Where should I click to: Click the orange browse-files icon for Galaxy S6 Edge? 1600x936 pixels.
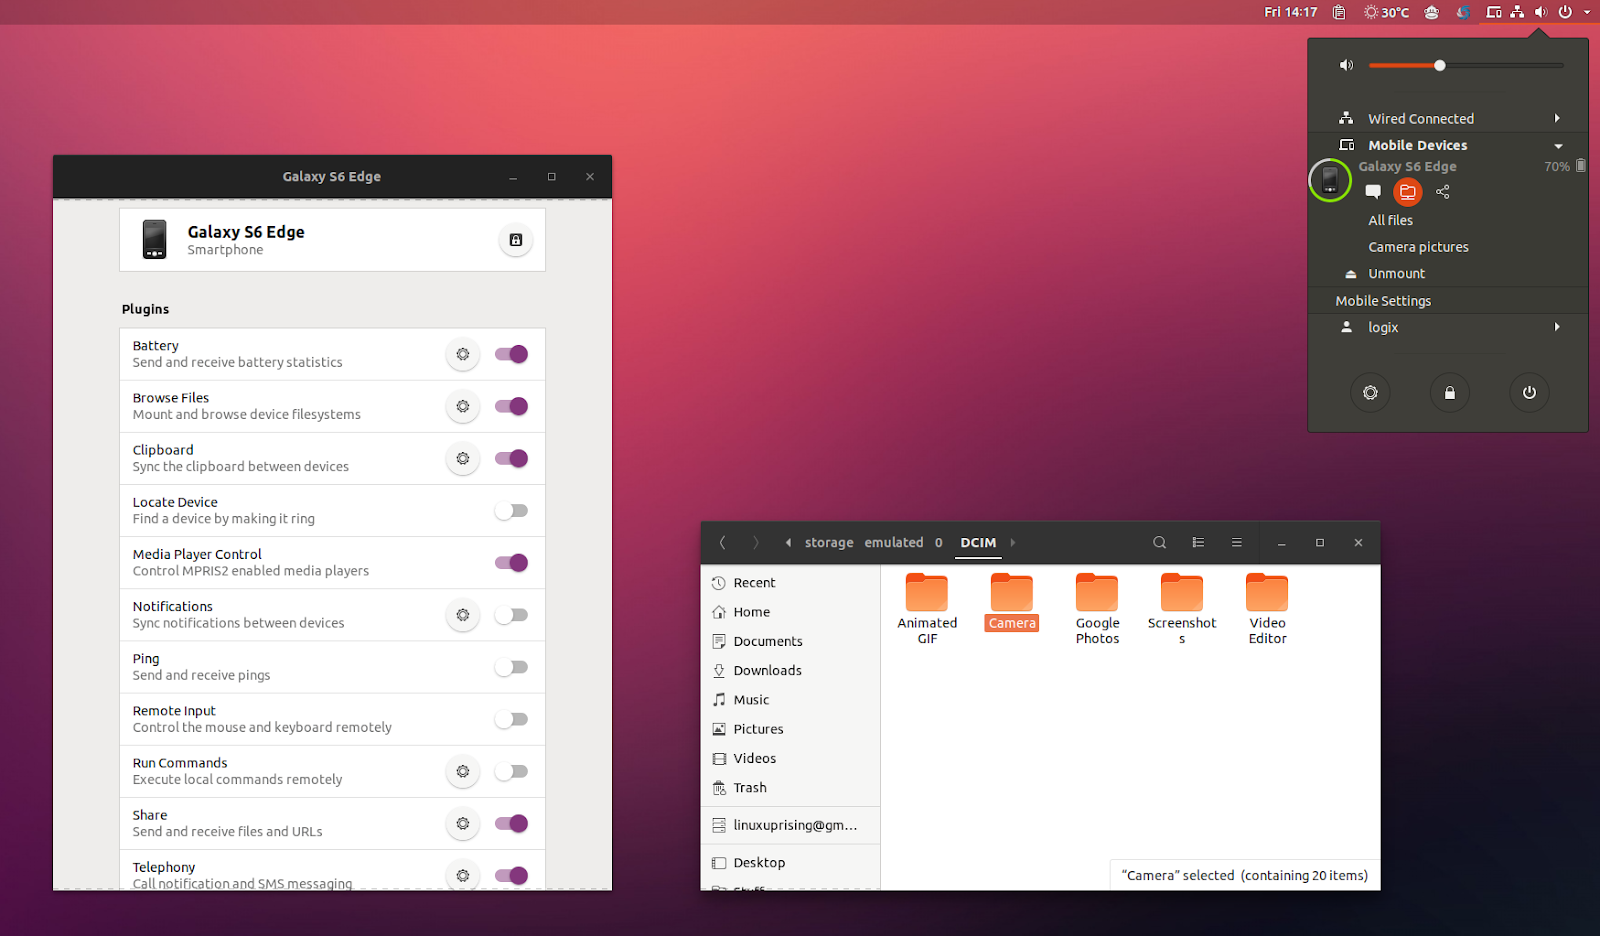pos(1408,192)
